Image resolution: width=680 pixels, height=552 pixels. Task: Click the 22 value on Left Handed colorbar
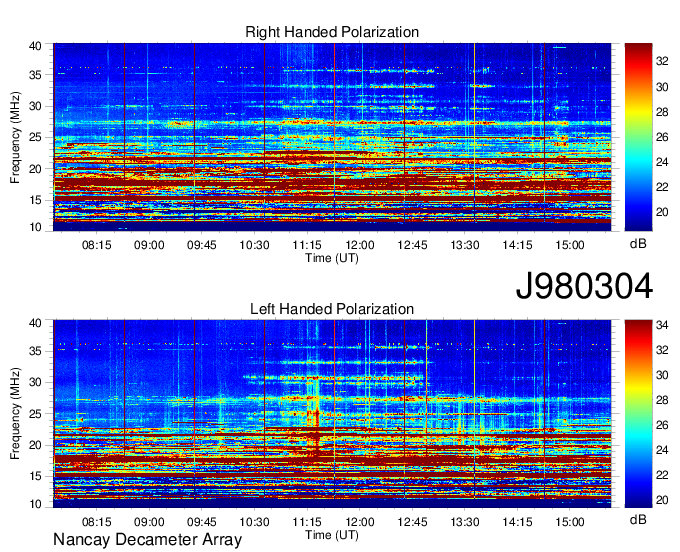662,475
